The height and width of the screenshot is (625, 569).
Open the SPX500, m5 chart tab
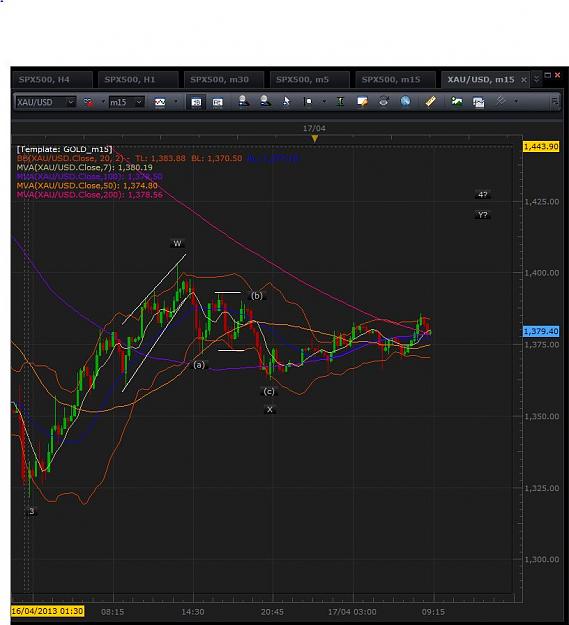point(310,79)
